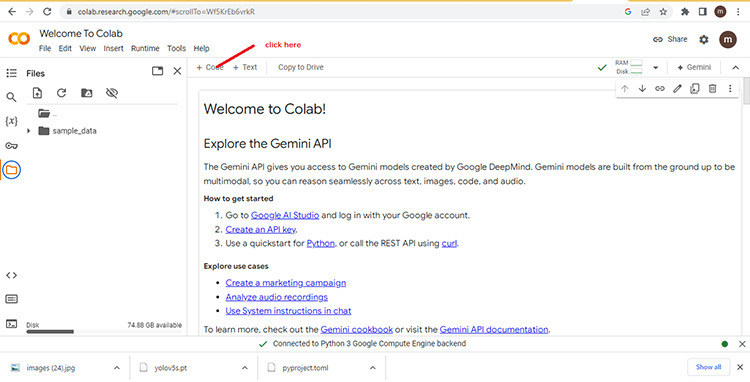This screenshot has height=382, width=750.
Task: Open the Google AI Studio link
Action: tap(285, 215)
